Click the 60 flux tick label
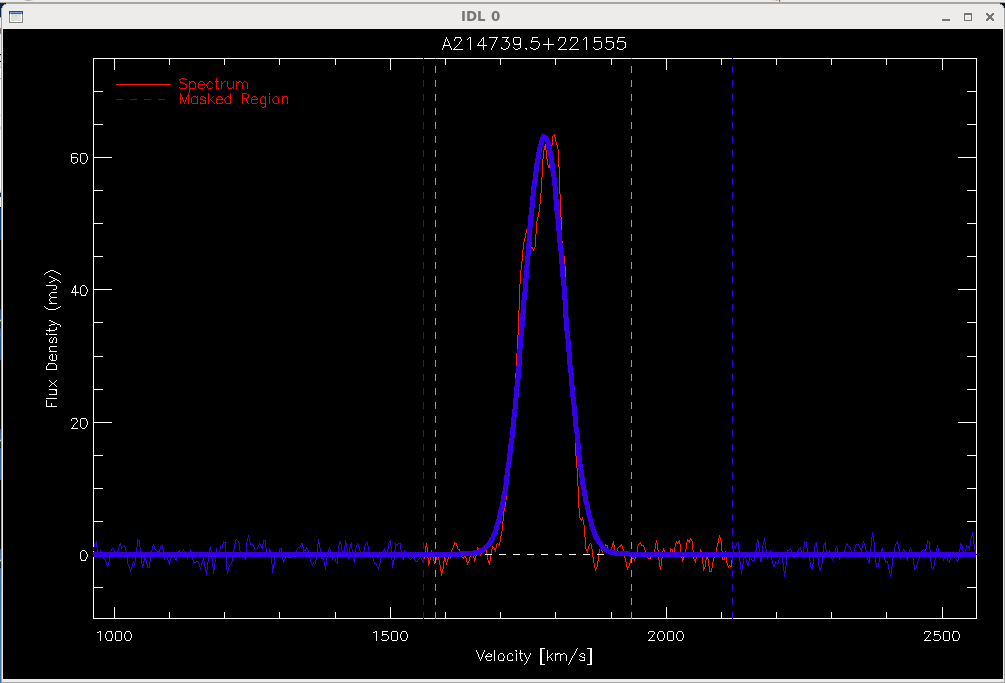Screen dimensions: 1005x683 (x=79, y=158)
